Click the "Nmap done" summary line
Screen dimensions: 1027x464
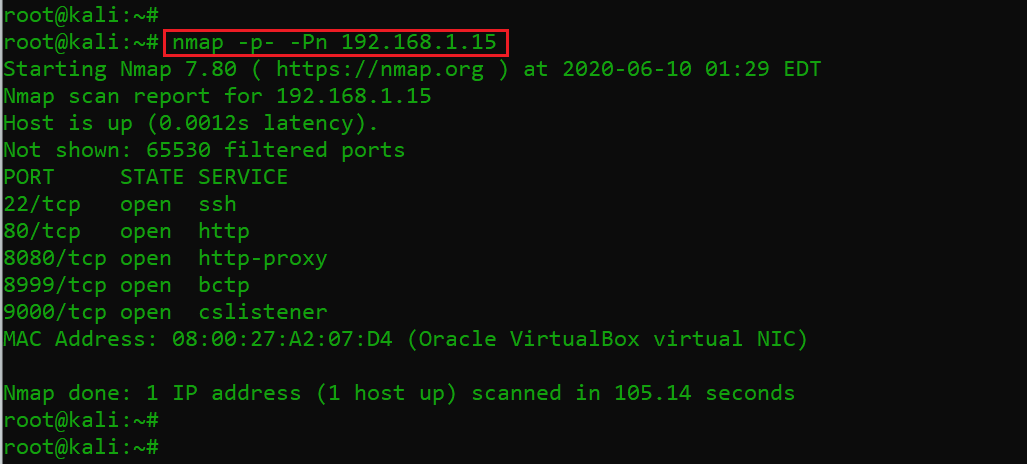pos(399,394)
